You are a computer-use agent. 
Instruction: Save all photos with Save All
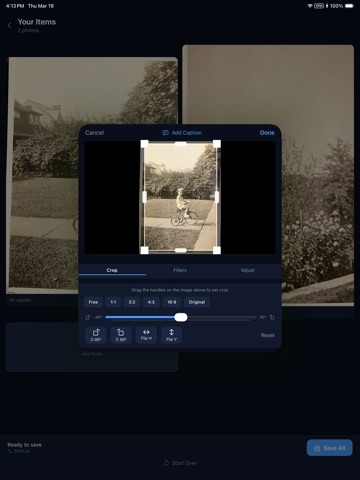pyautogui.click(x=329, y=448)
